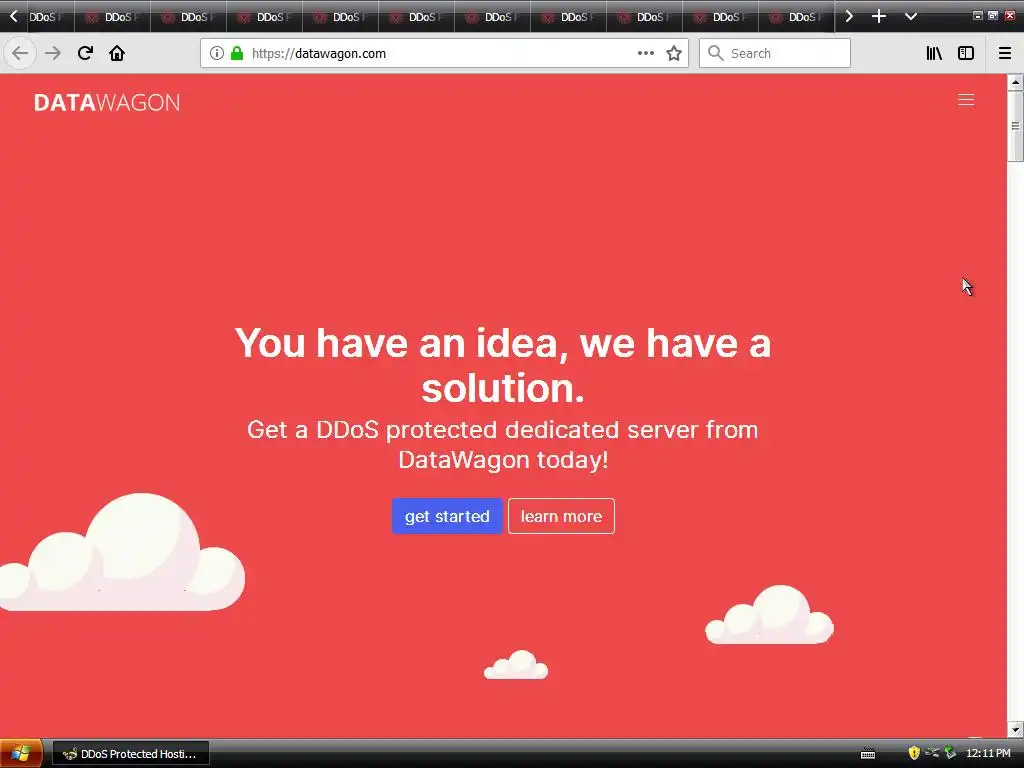Open the Firefox hamburger menu in toolbar
1024x768 pixels.
[1005, 54]
